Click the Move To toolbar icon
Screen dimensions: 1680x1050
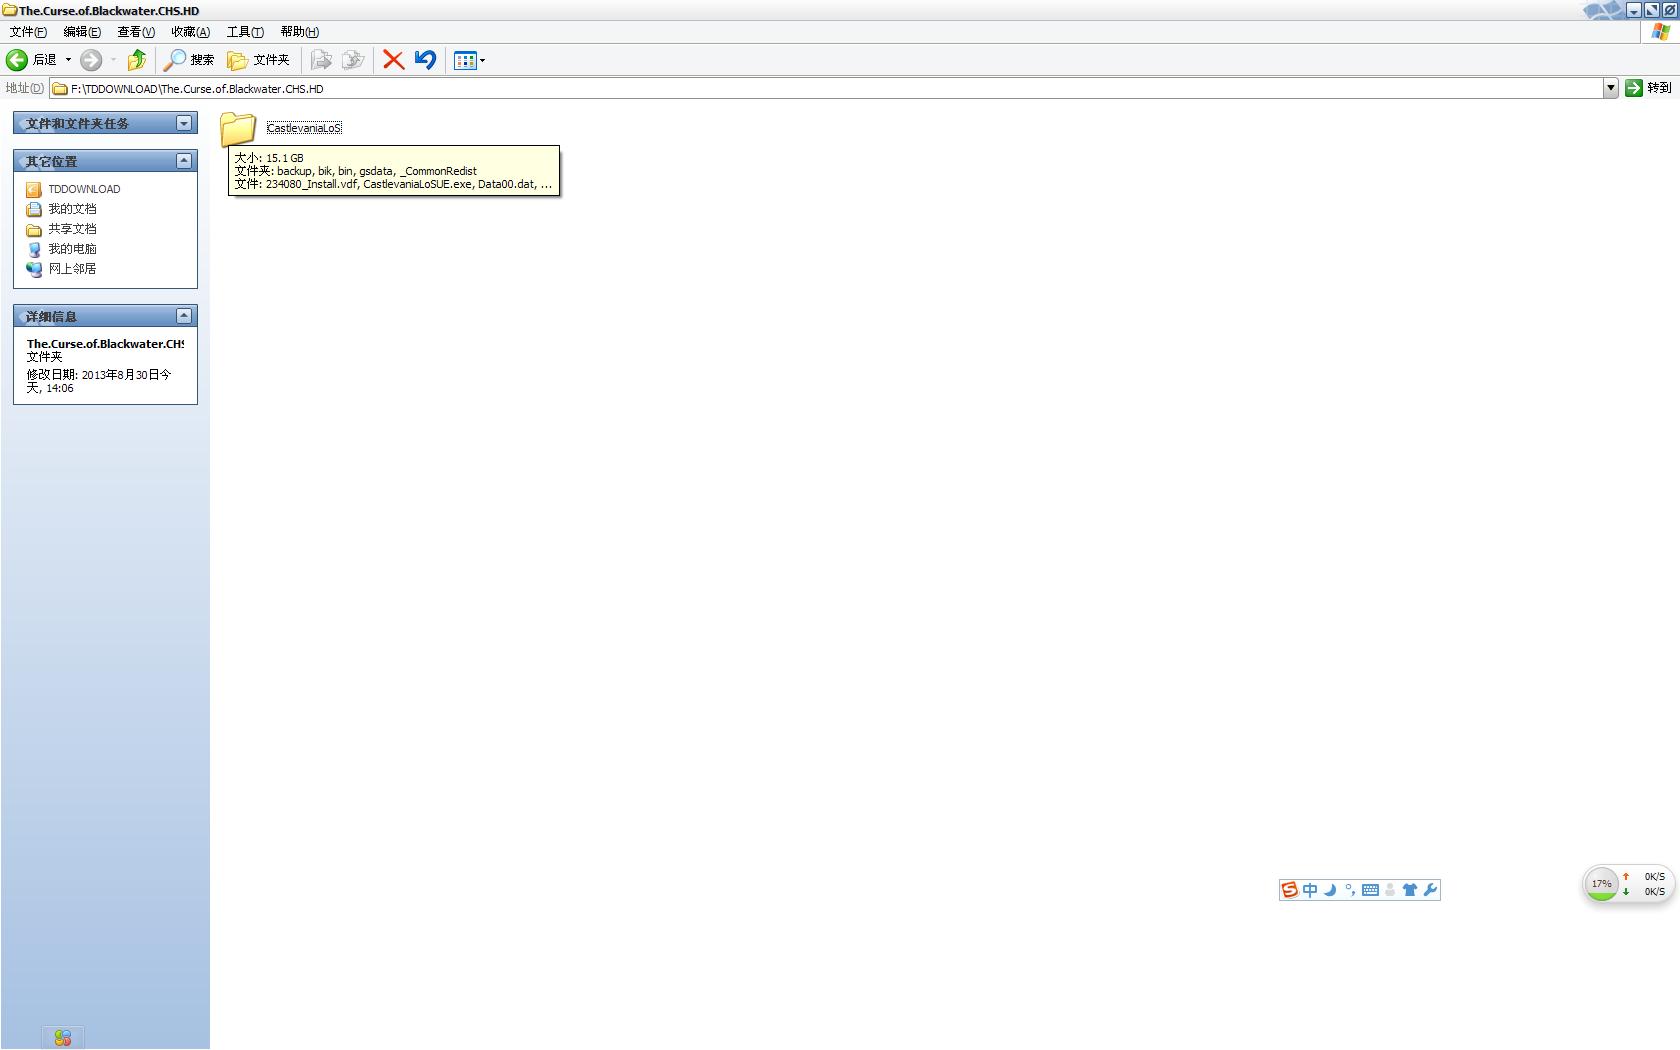click(x=321, y=60)
